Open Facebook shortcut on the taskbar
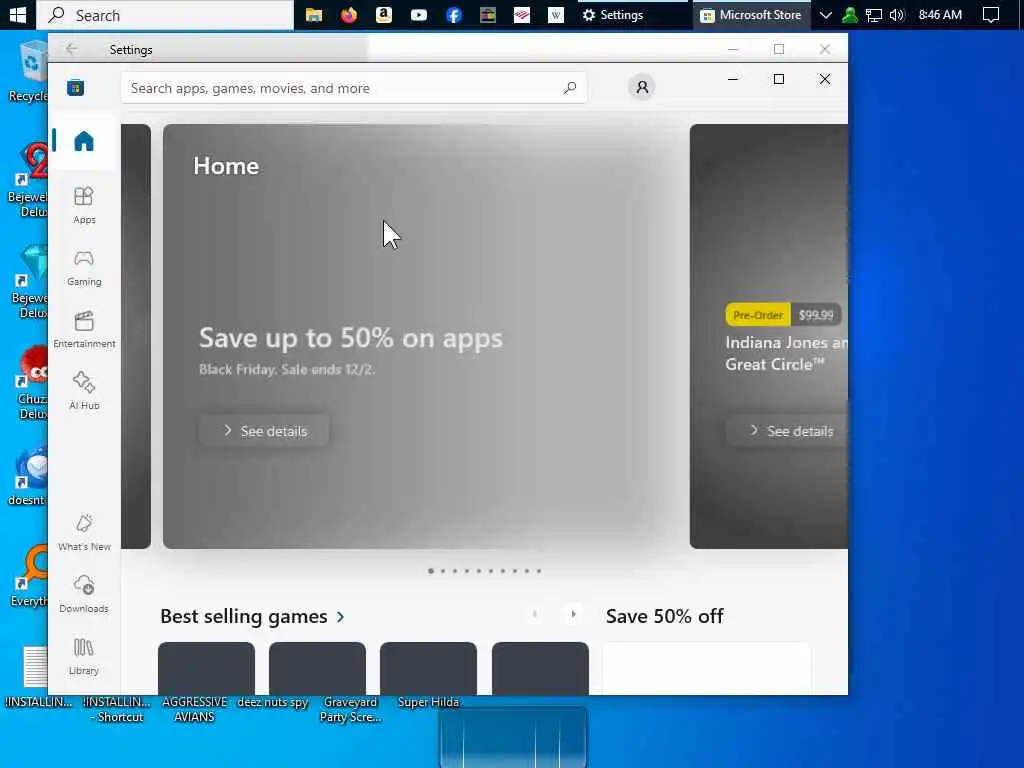 pyautogui.click(x=453, y=14)
